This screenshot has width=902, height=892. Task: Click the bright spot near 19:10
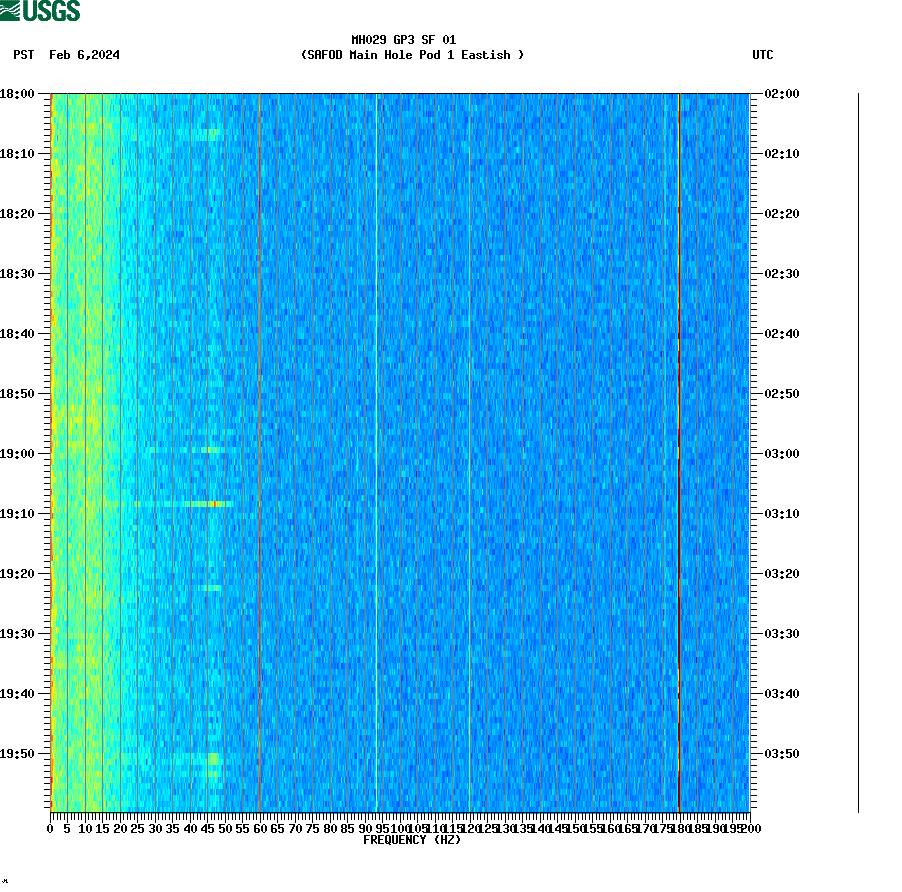point(213,506)
